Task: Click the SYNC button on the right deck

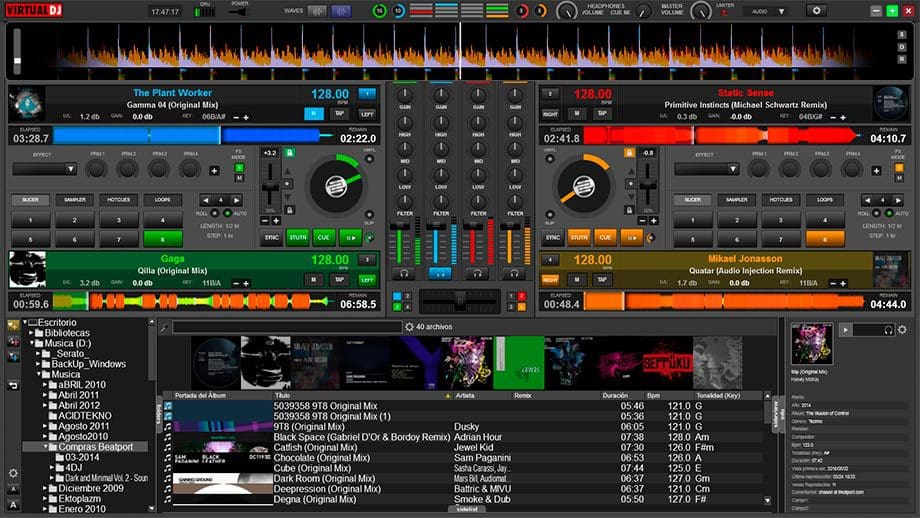Action: click(x=553, y=238)
